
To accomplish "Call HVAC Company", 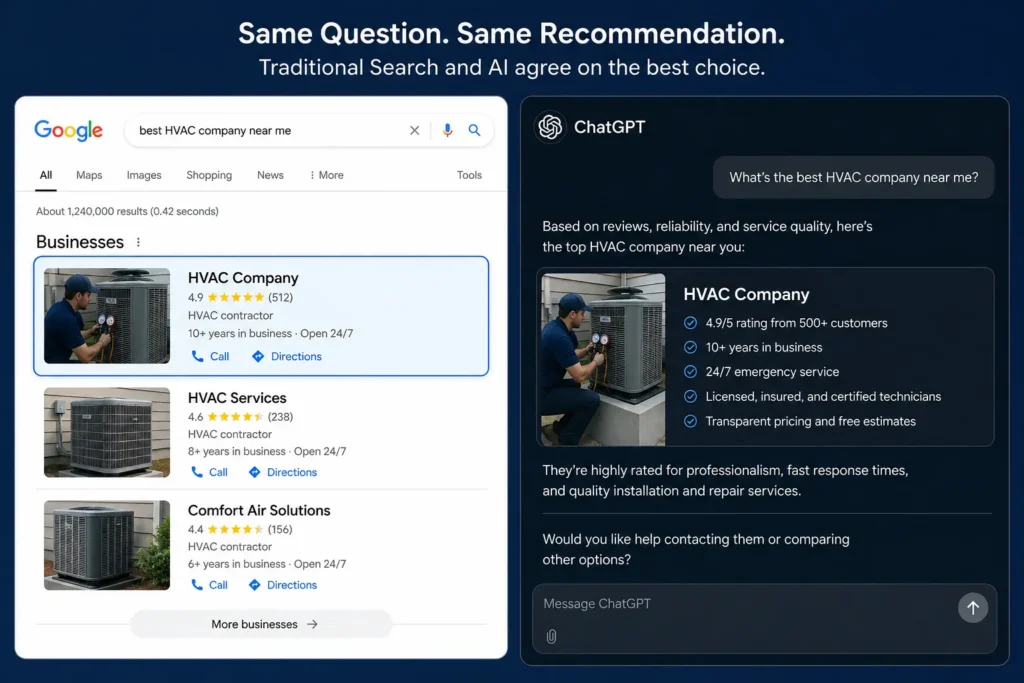I will (x=210, y=357).
